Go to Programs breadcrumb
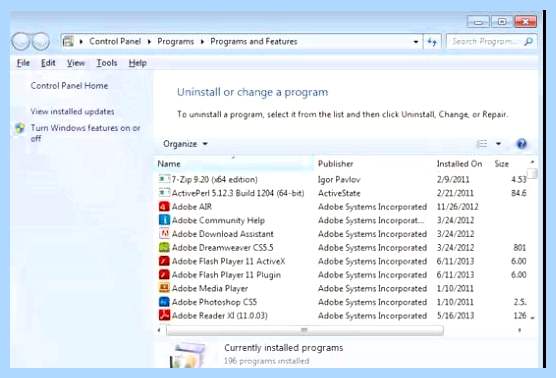This screenshot has height=378, width=556. point(176,41)
